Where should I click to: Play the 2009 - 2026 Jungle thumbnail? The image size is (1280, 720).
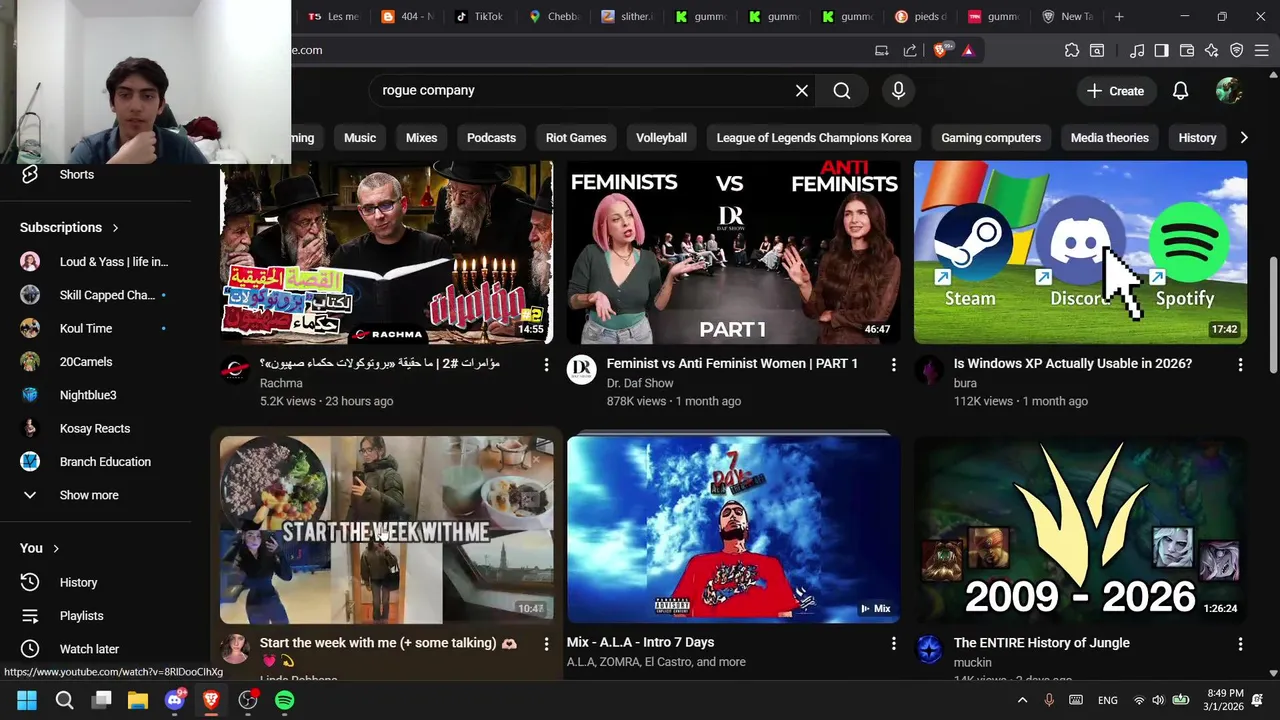click(1080, 529)
